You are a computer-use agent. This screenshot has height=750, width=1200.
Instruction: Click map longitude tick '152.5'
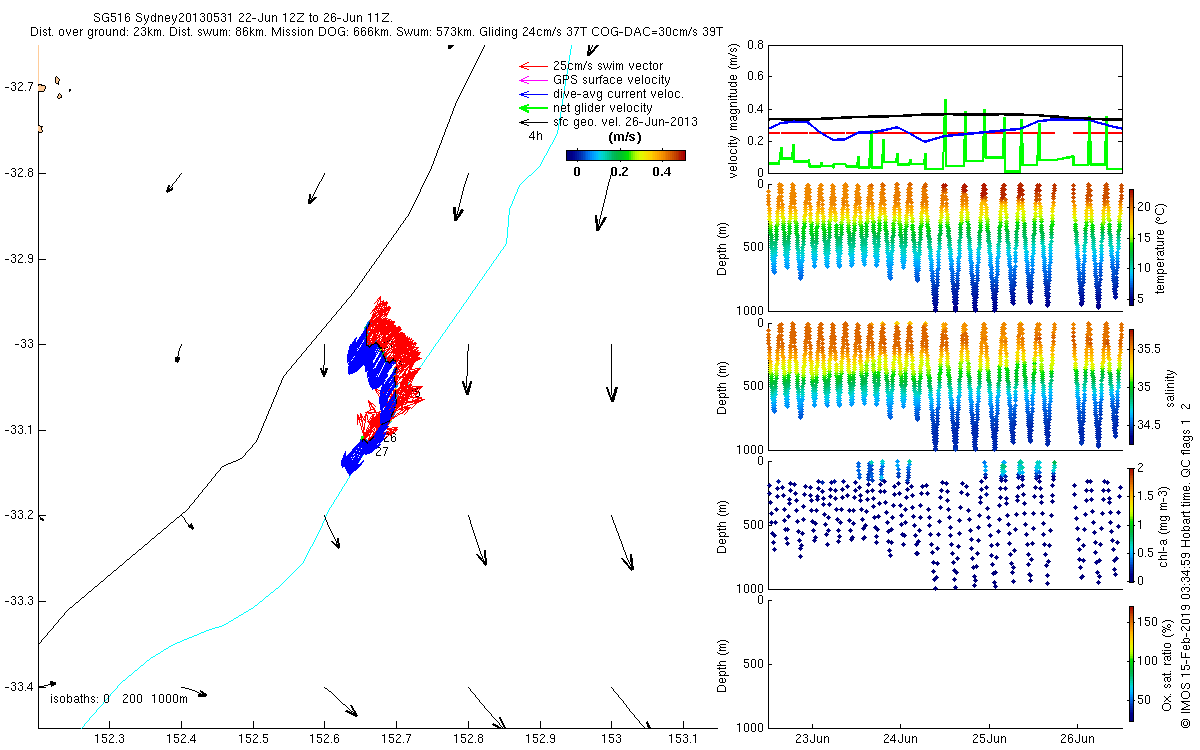[253, 739]
